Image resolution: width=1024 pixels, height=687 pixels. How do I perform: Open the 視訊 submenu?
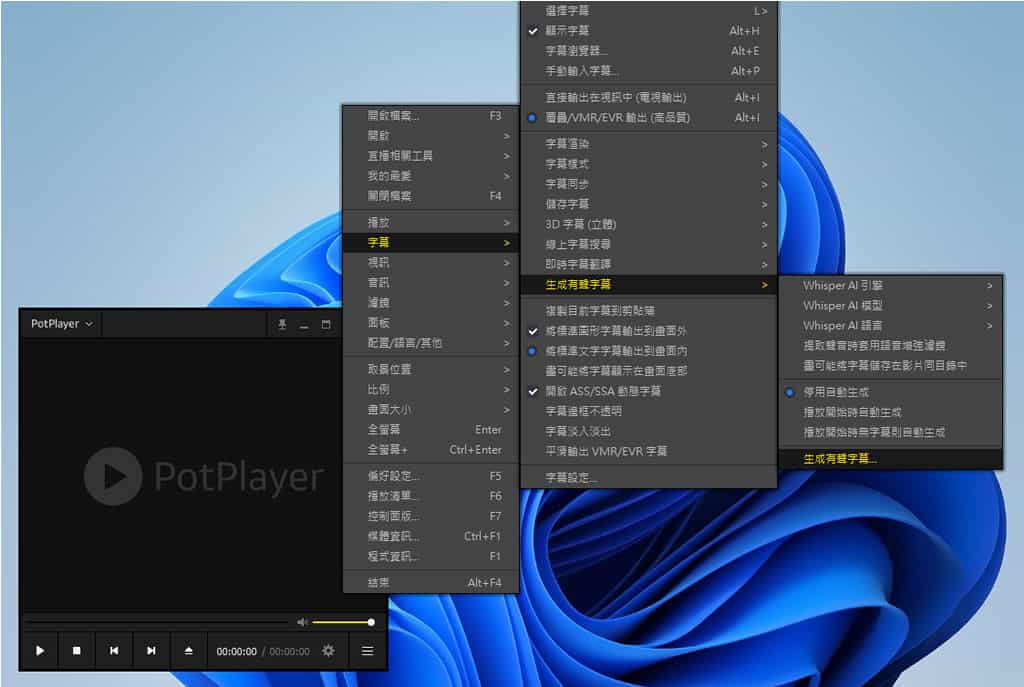tap(430, 263)
